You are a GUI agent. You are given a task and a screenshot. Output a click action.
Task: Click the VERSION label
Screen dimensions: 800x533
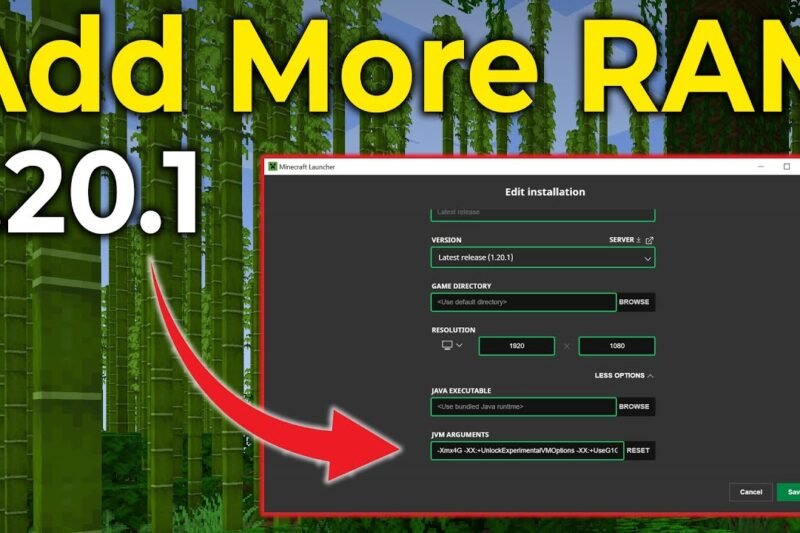[446, 240]
